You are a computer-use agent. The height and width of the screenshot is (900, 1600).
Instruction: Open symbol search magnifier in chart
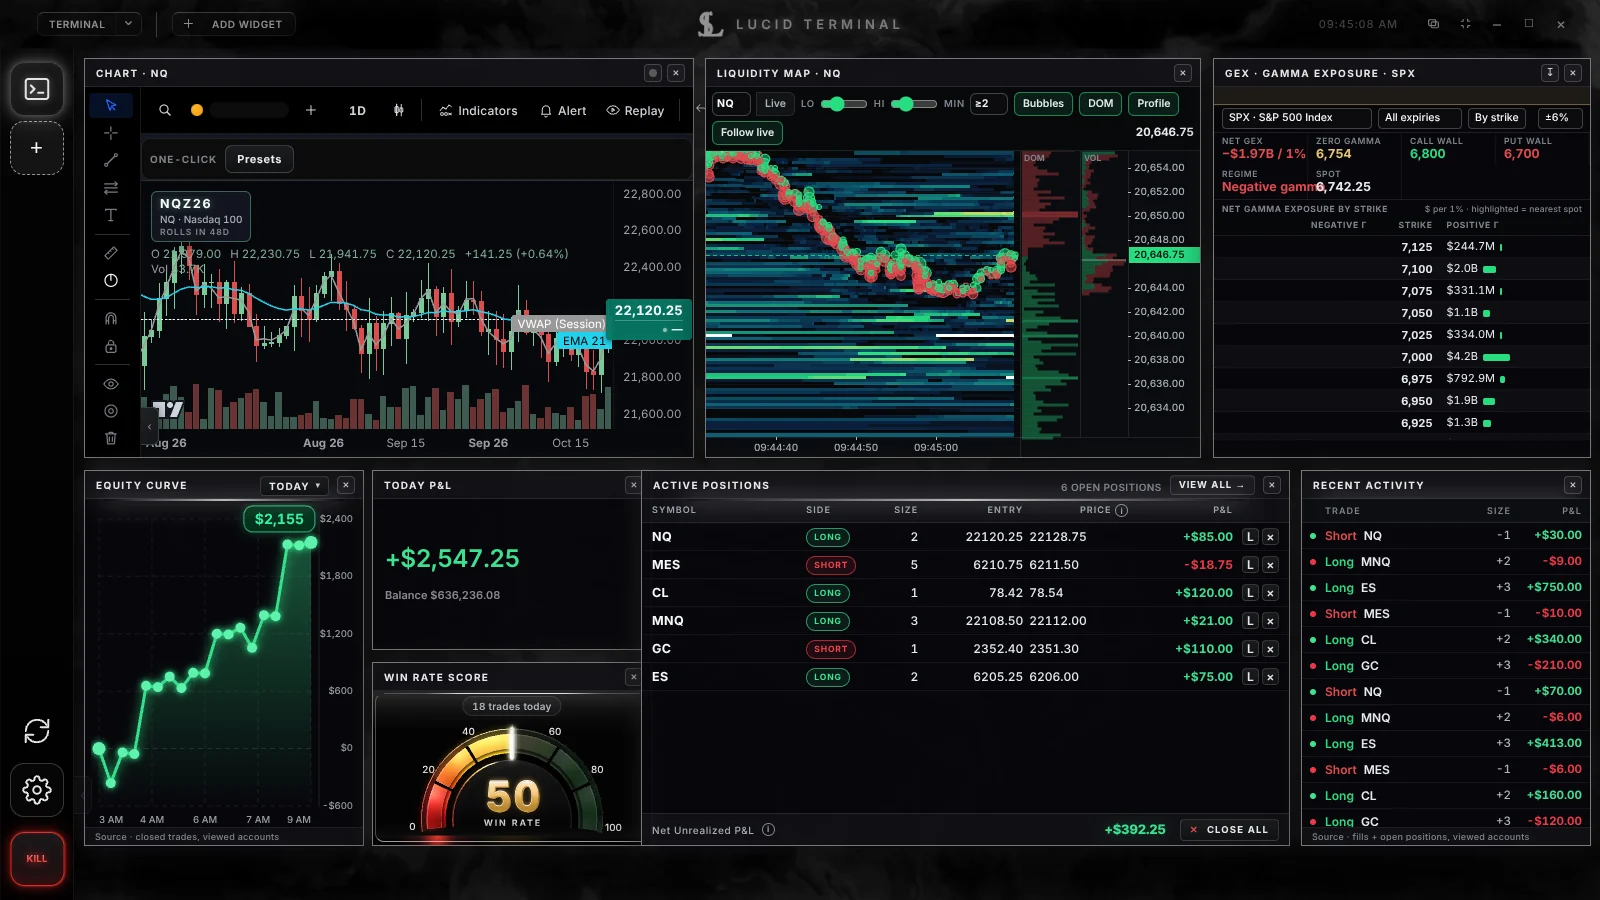point(165,111)
